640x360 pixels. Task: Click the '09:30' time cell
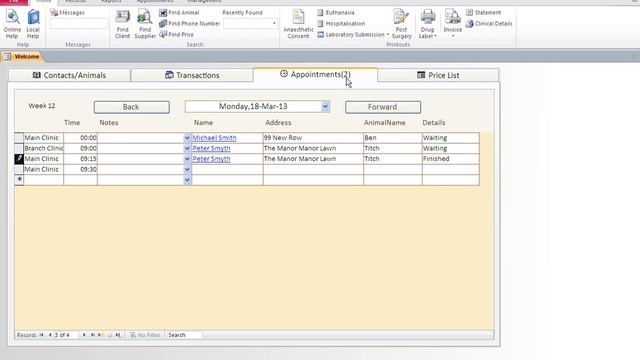(x=80, y=169)
